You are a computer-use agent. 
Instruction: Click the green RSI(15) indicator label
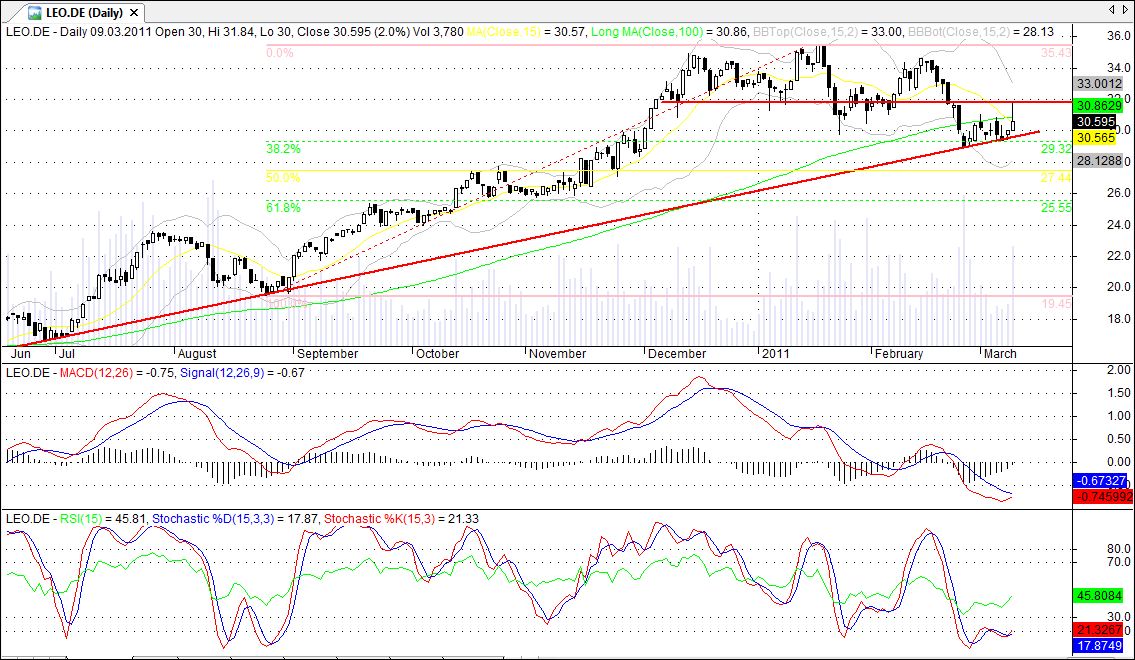[81, 519]
